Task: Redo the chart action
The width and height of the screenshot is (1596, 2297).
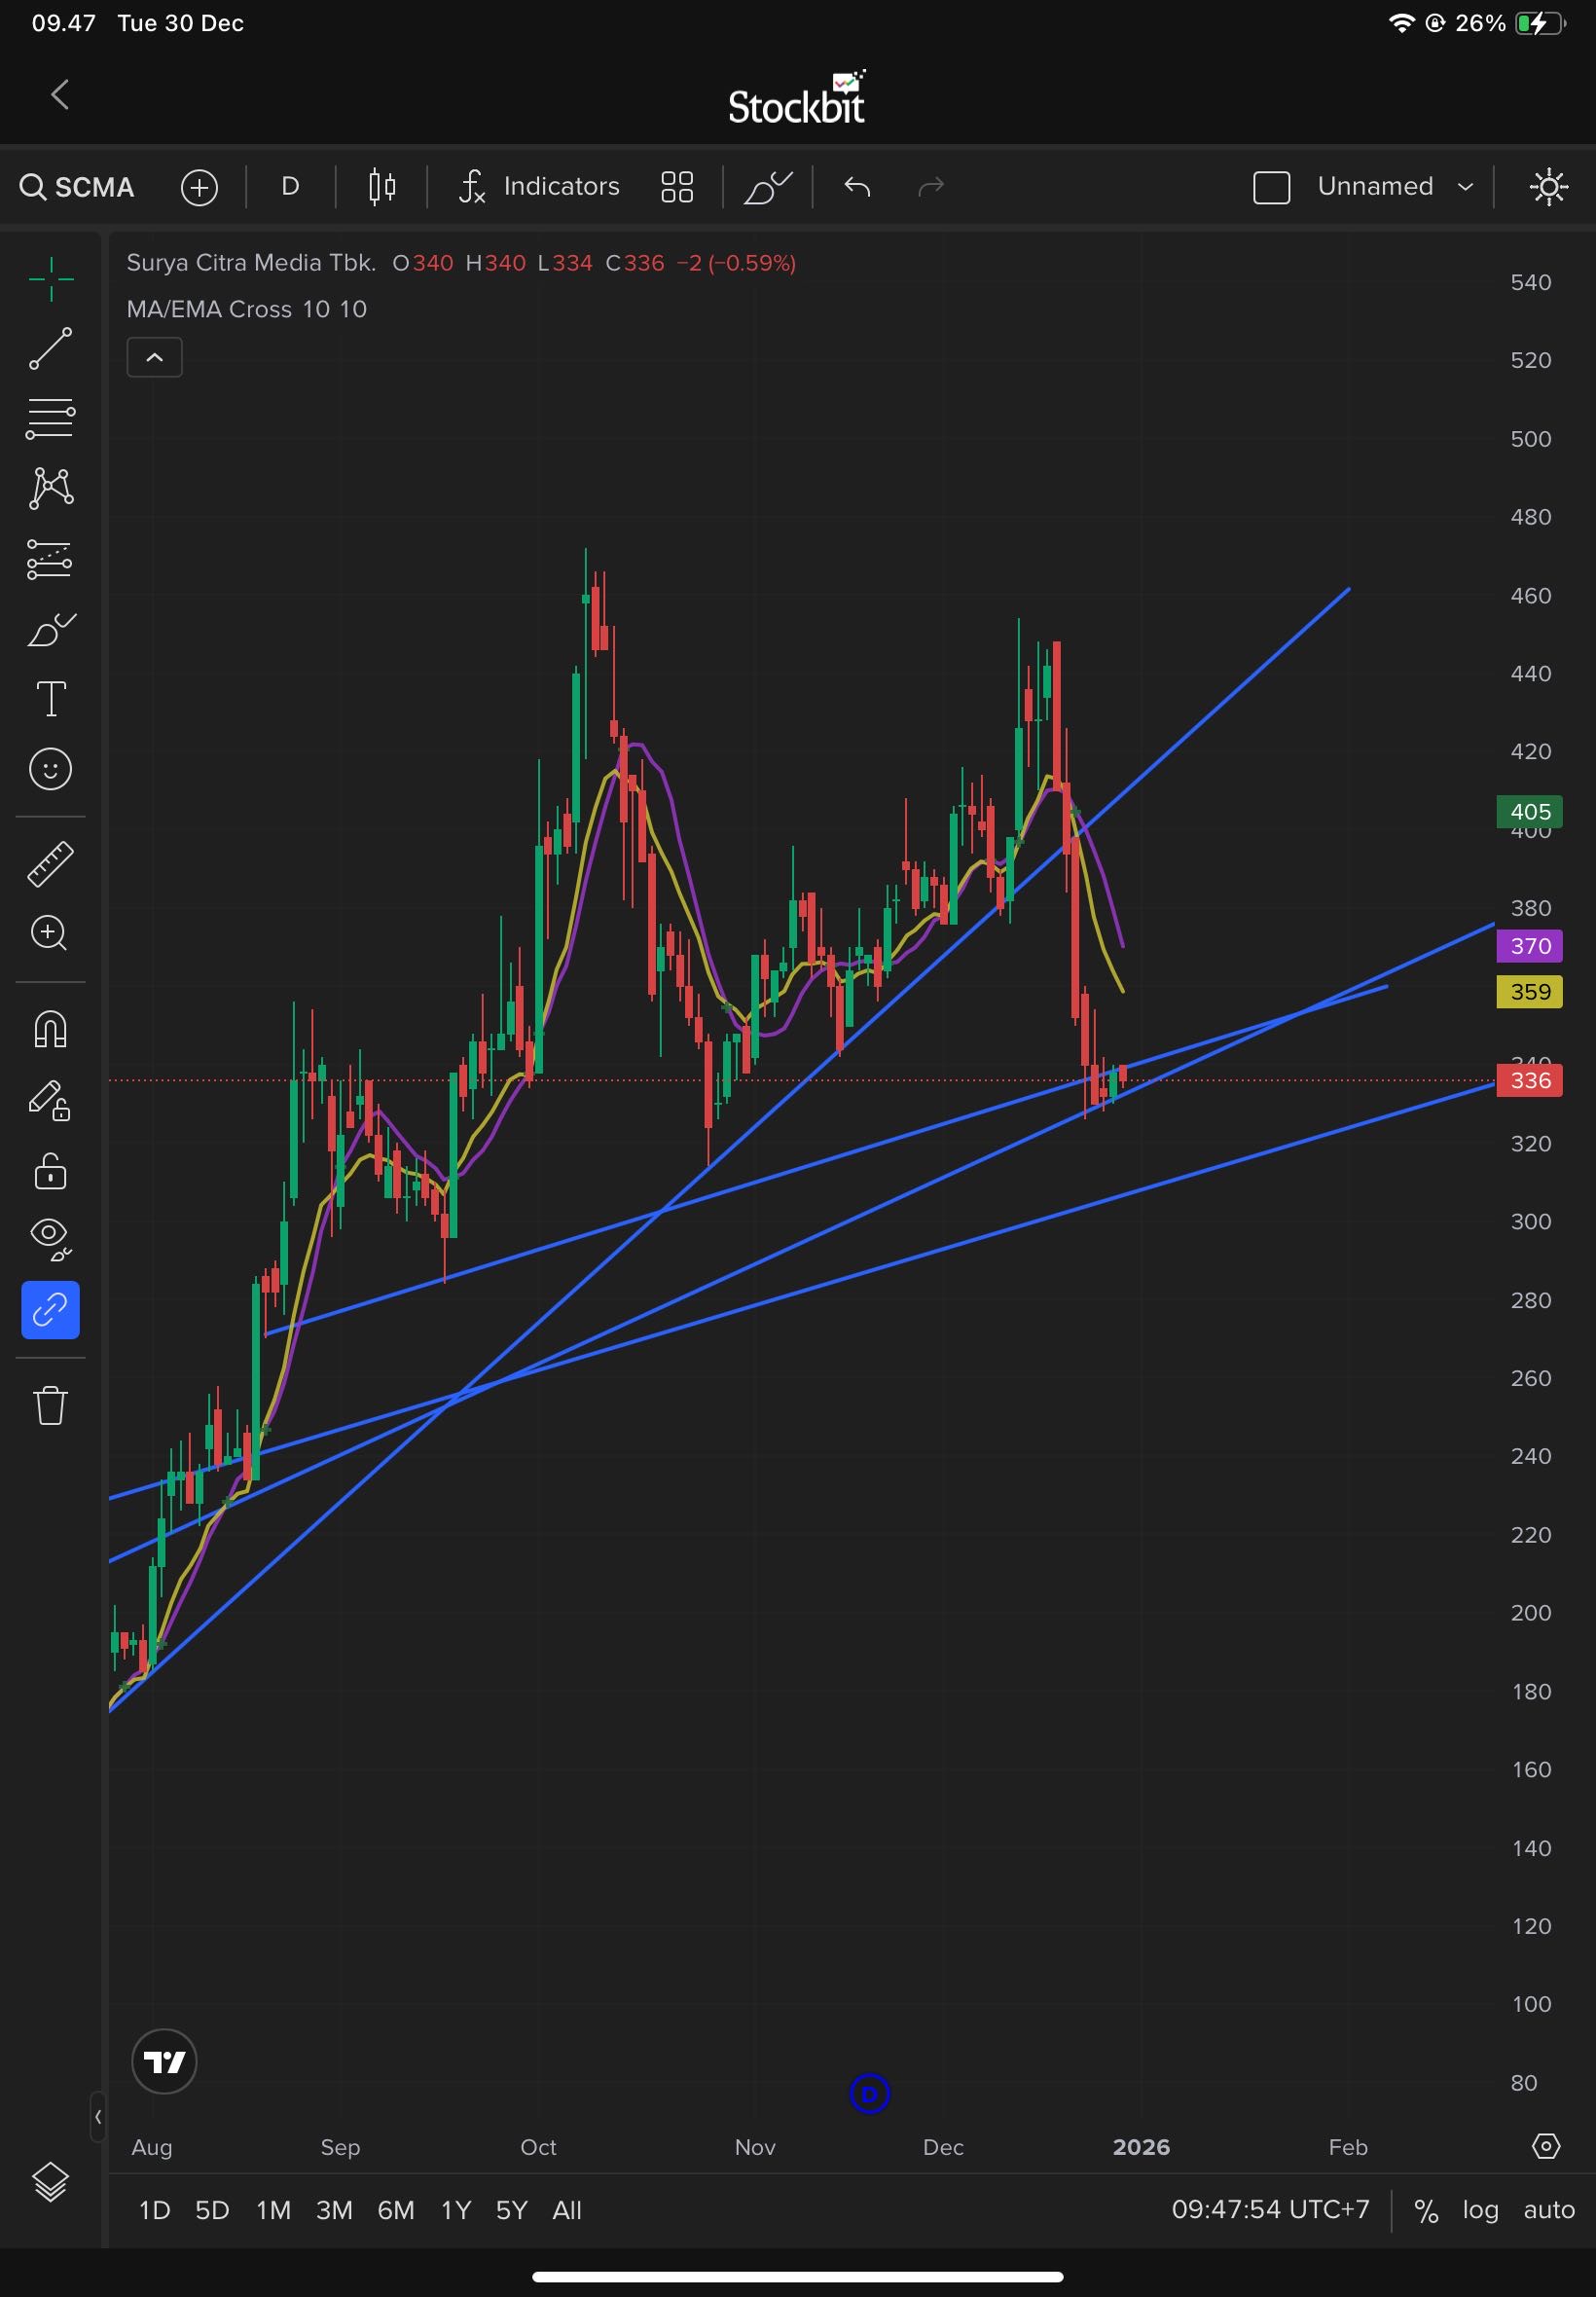Action: (x=931, y=187)
